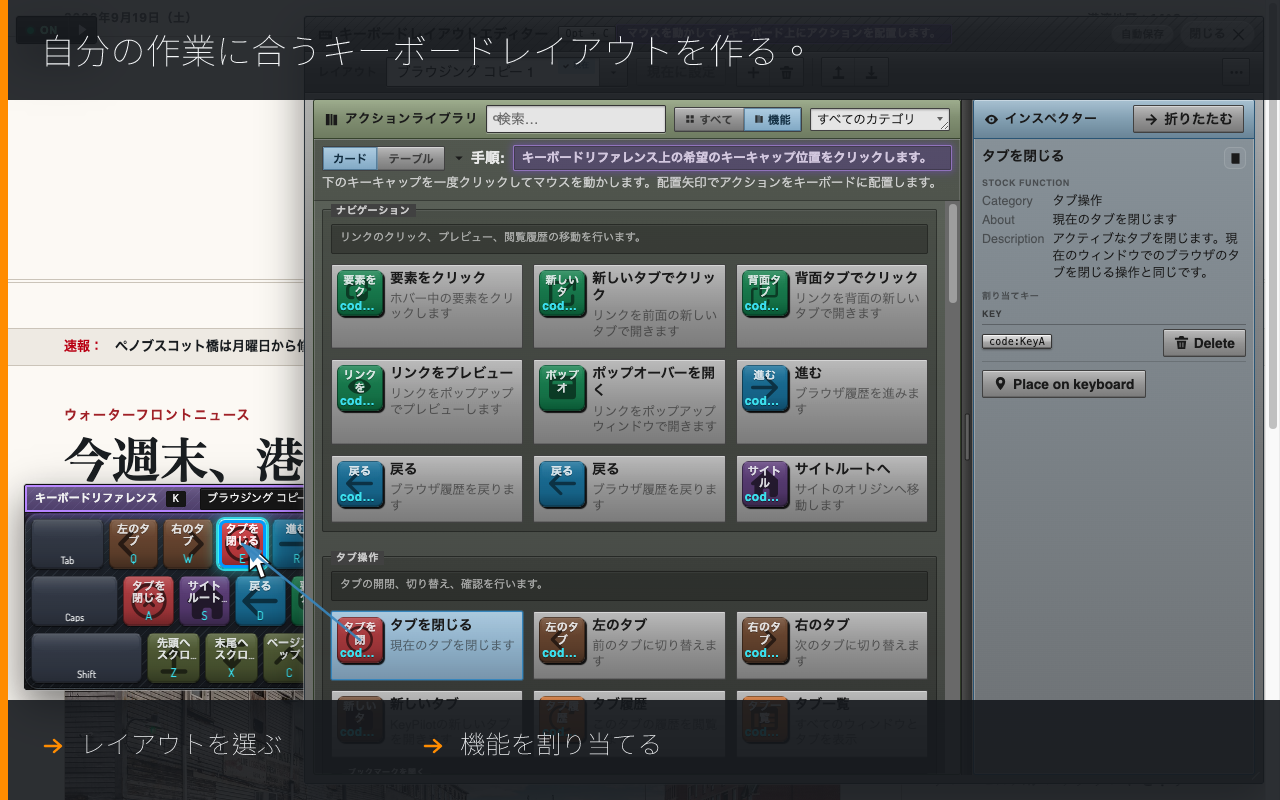Screen dimensions: 1280x800
Task: Click the 右のタブ card in the action library
Action: click(832, 646)
